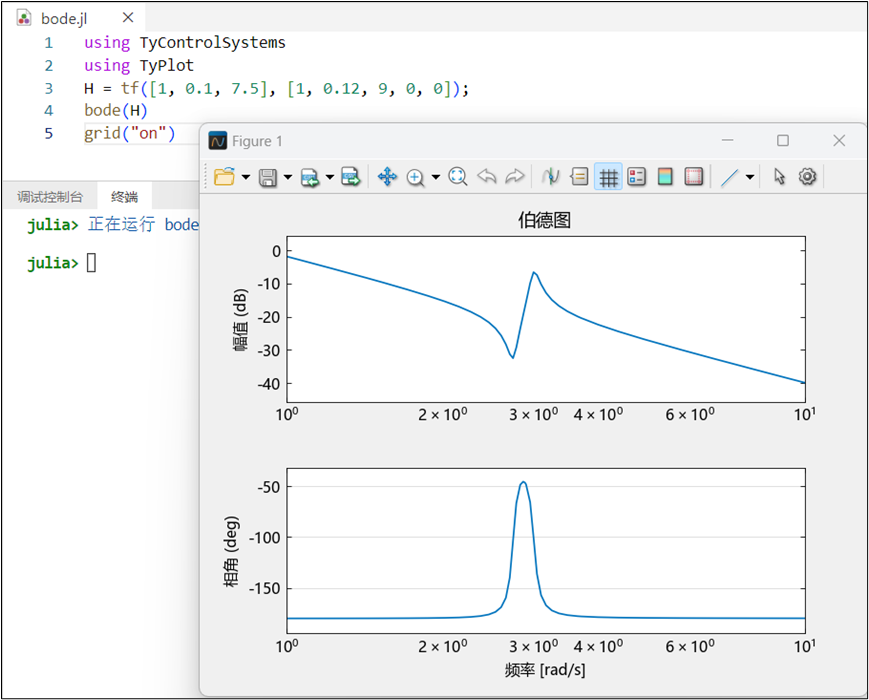Viewport: 869px width, 700px height.
Task: Expand the open file dropdown arrow
Action: (246, 177)
